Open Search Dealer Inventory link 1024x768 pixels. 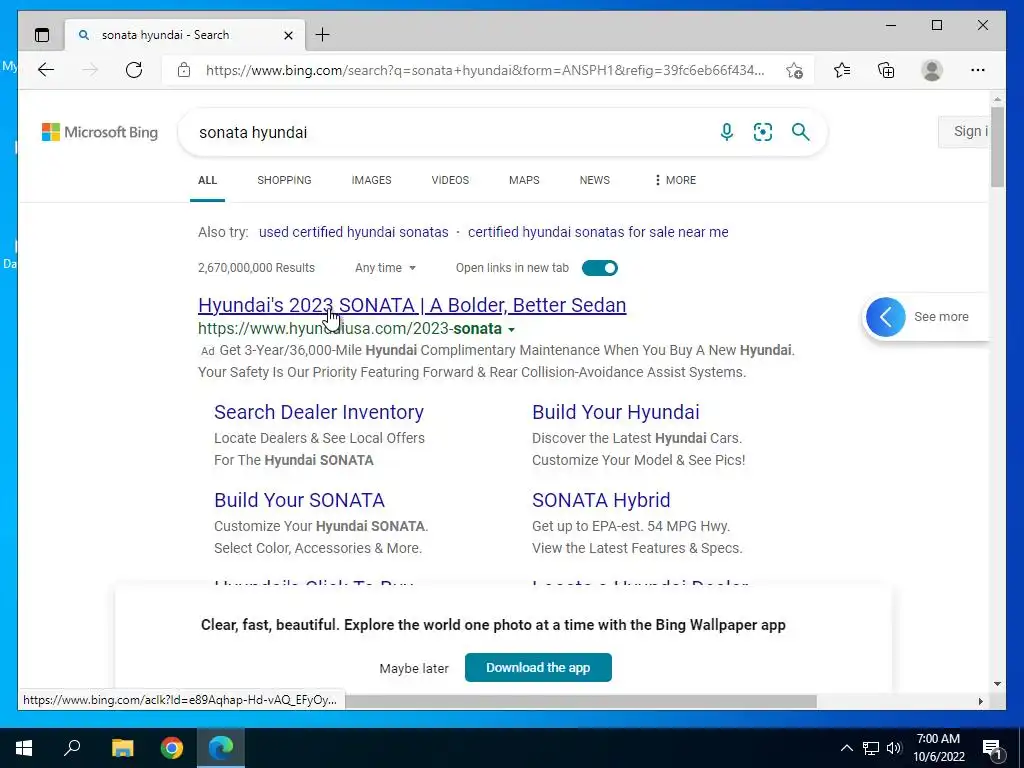319,412
